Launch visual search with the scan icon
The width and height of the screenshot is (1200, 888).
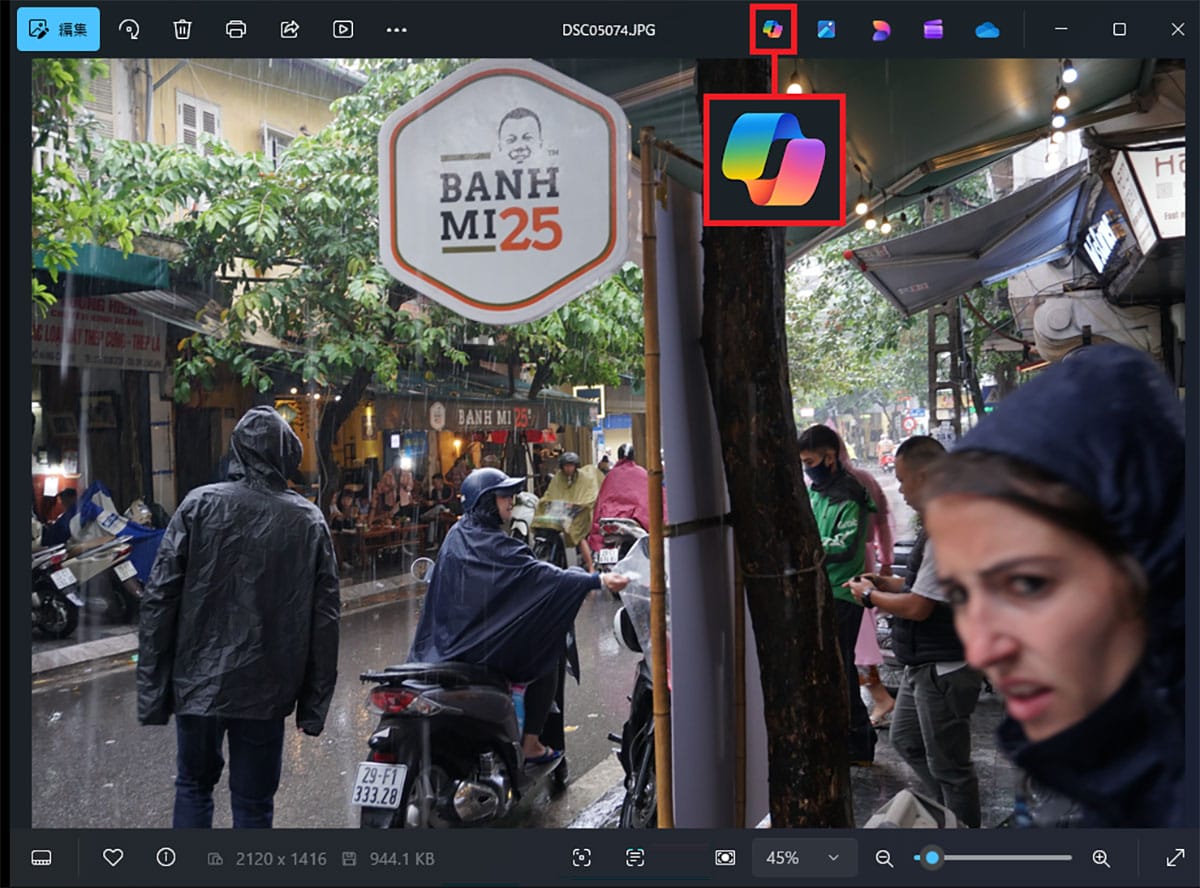583,858
